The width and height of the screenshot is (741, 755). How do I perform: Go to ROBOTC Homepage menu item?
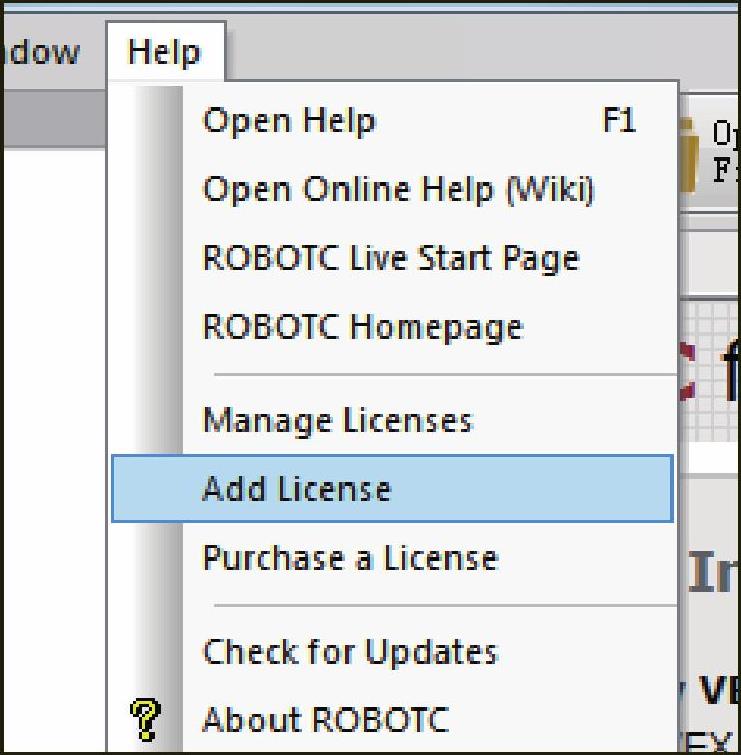pos(392,327)
